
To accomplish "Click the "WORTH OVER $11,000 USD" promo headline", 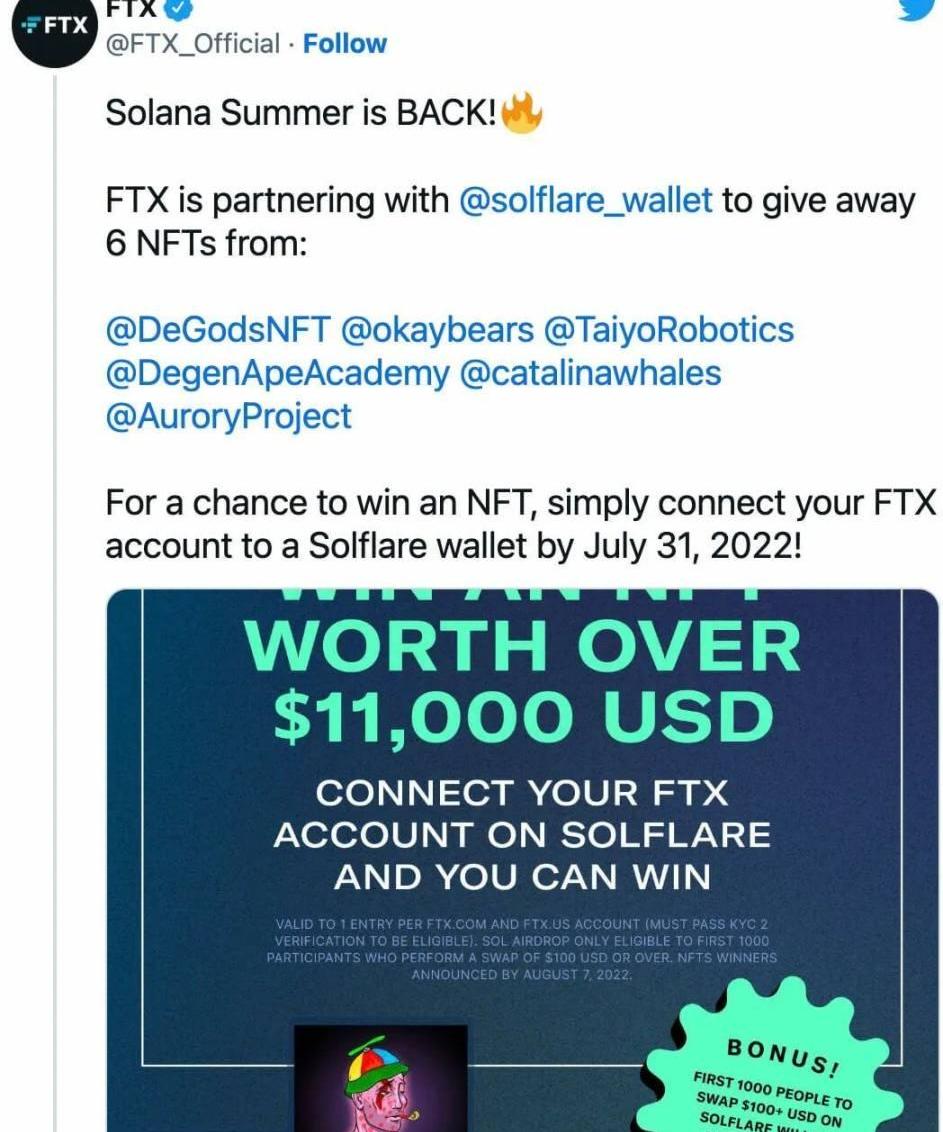I will [523, 681].
